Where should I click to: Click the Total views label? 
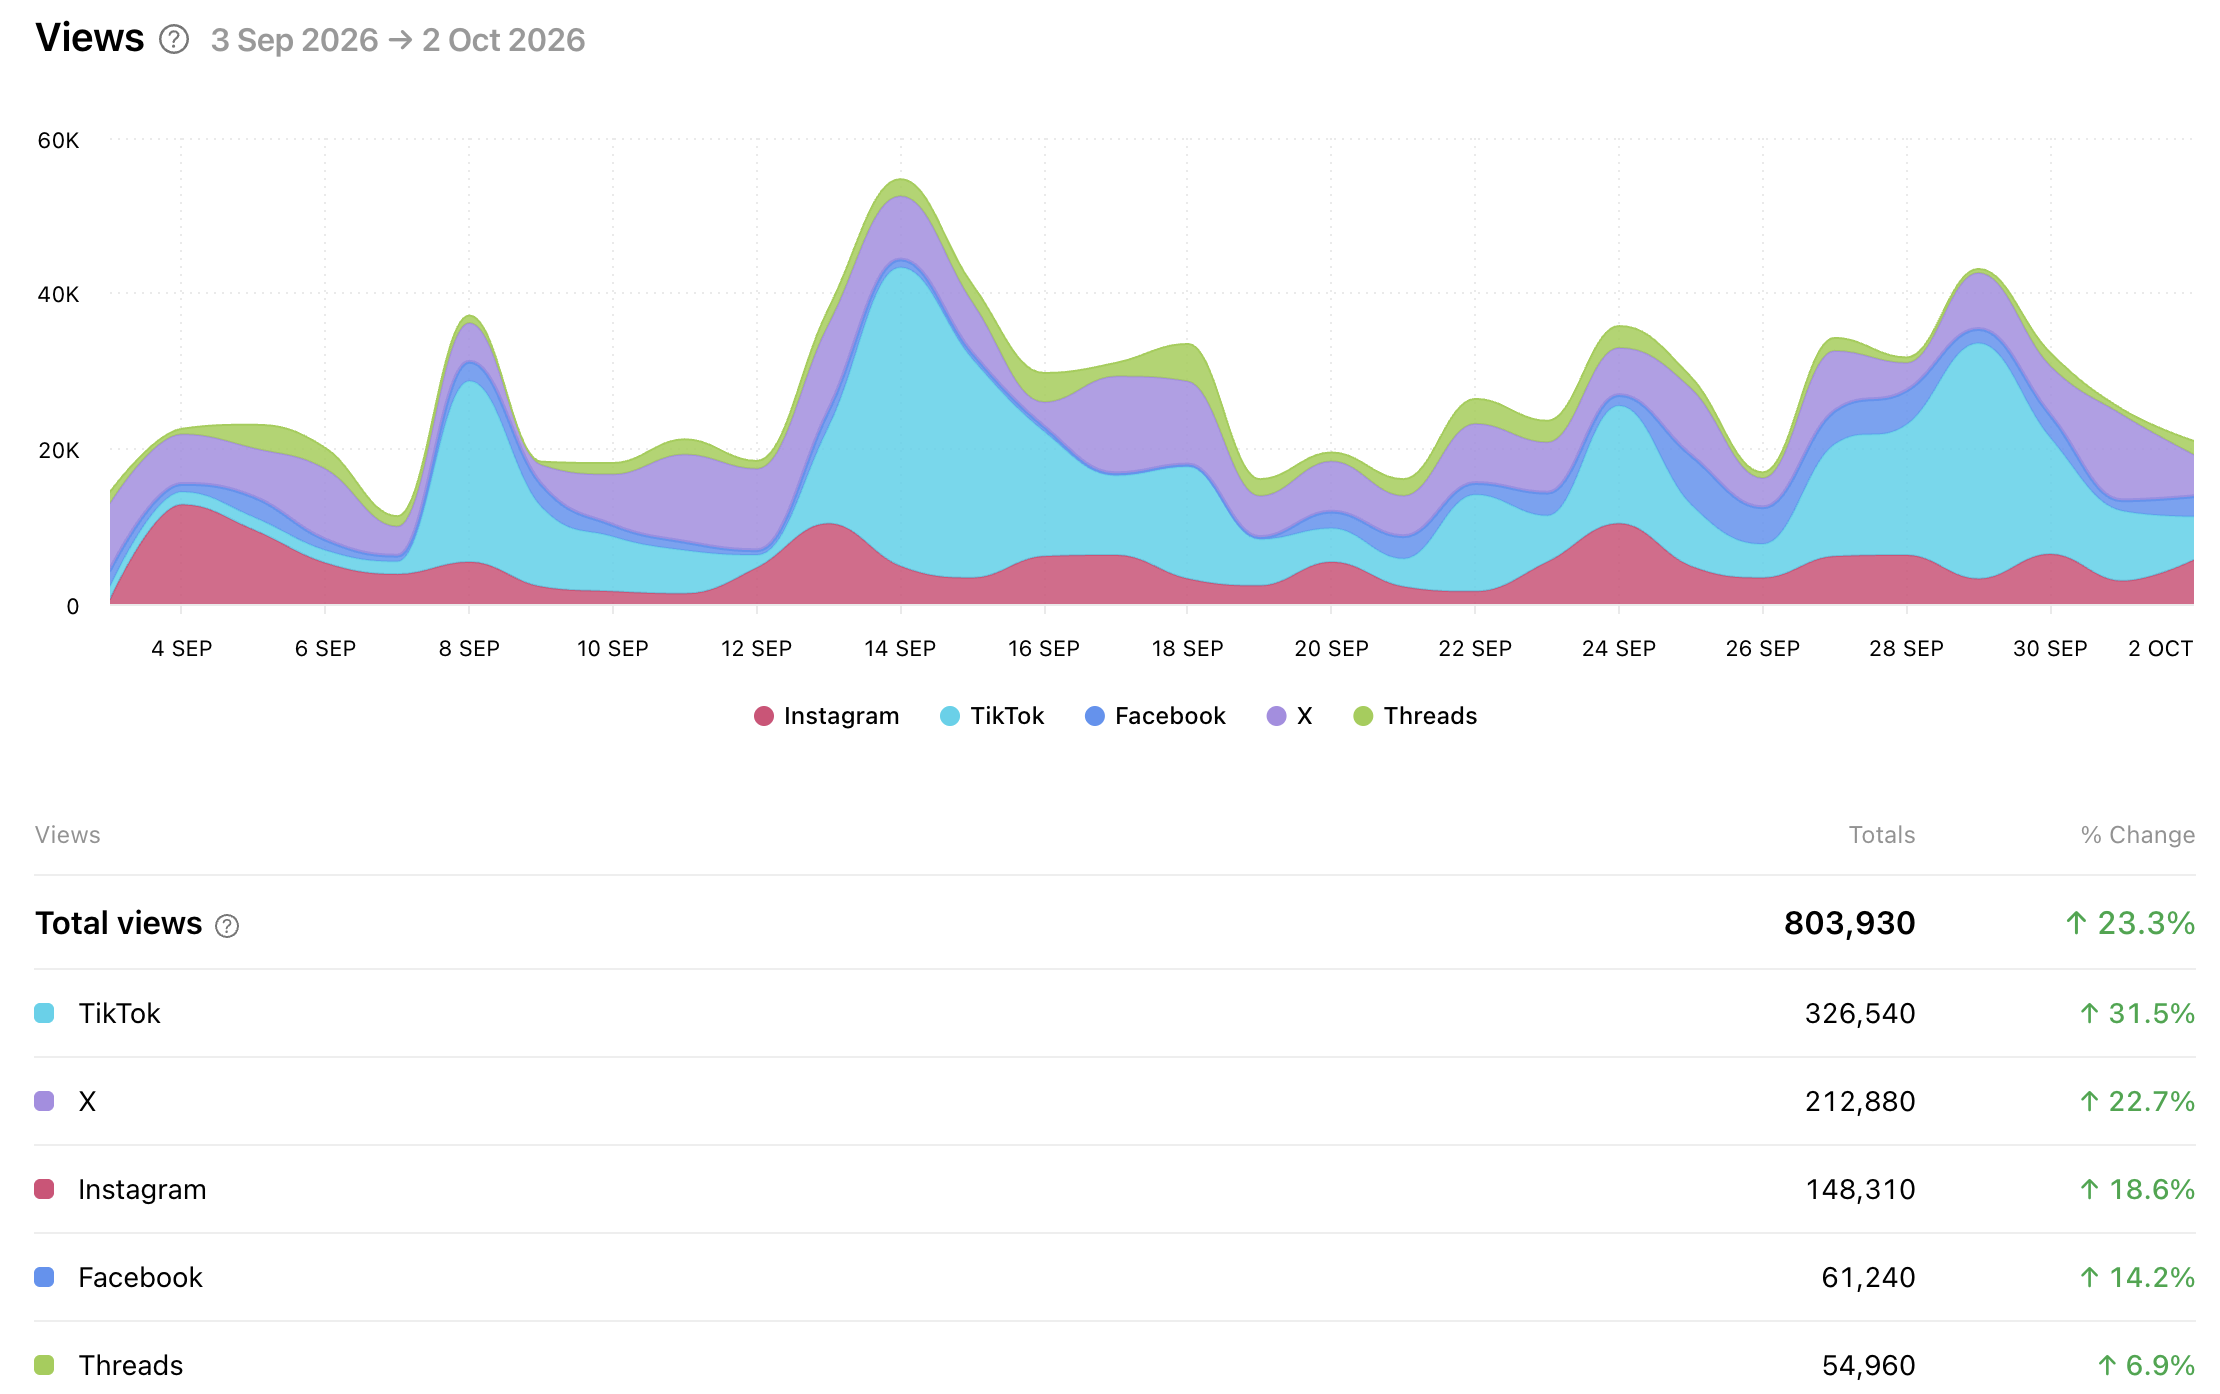[x=118, y=923]
